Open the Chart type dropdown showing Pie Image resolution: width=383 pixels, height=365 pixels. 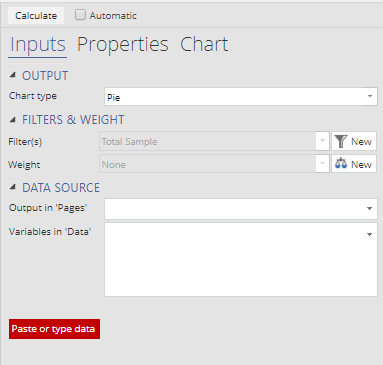tap(241, 97)
